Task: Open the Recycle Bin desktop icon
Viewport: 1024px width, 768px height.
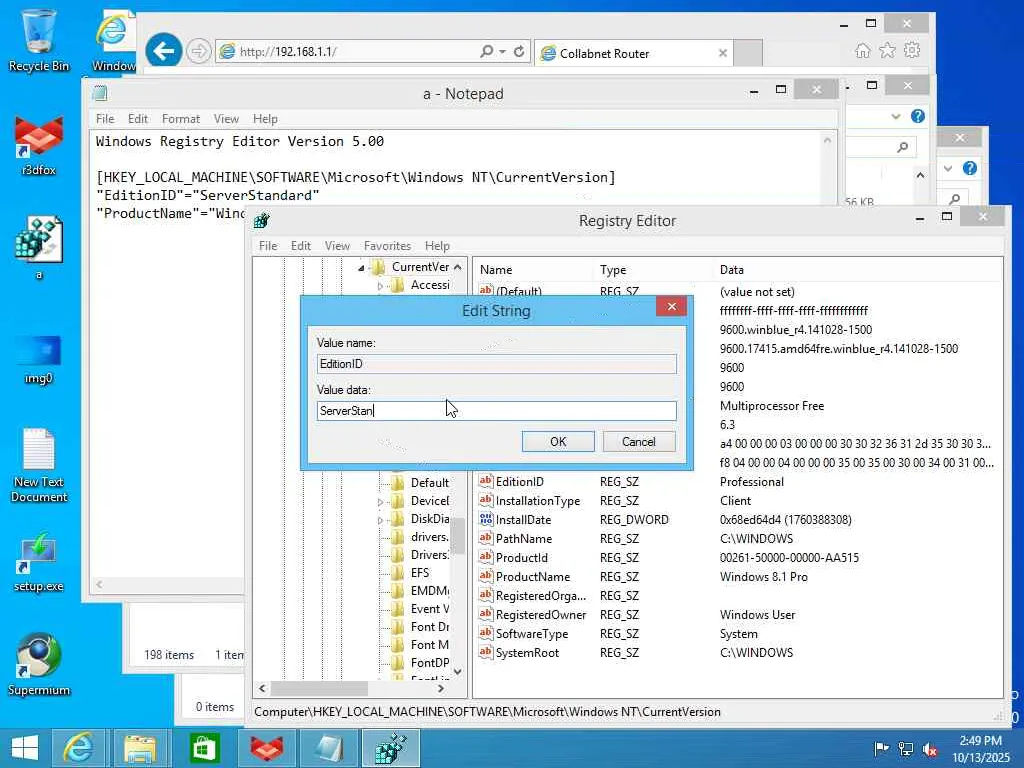Action: pos(39,40)
